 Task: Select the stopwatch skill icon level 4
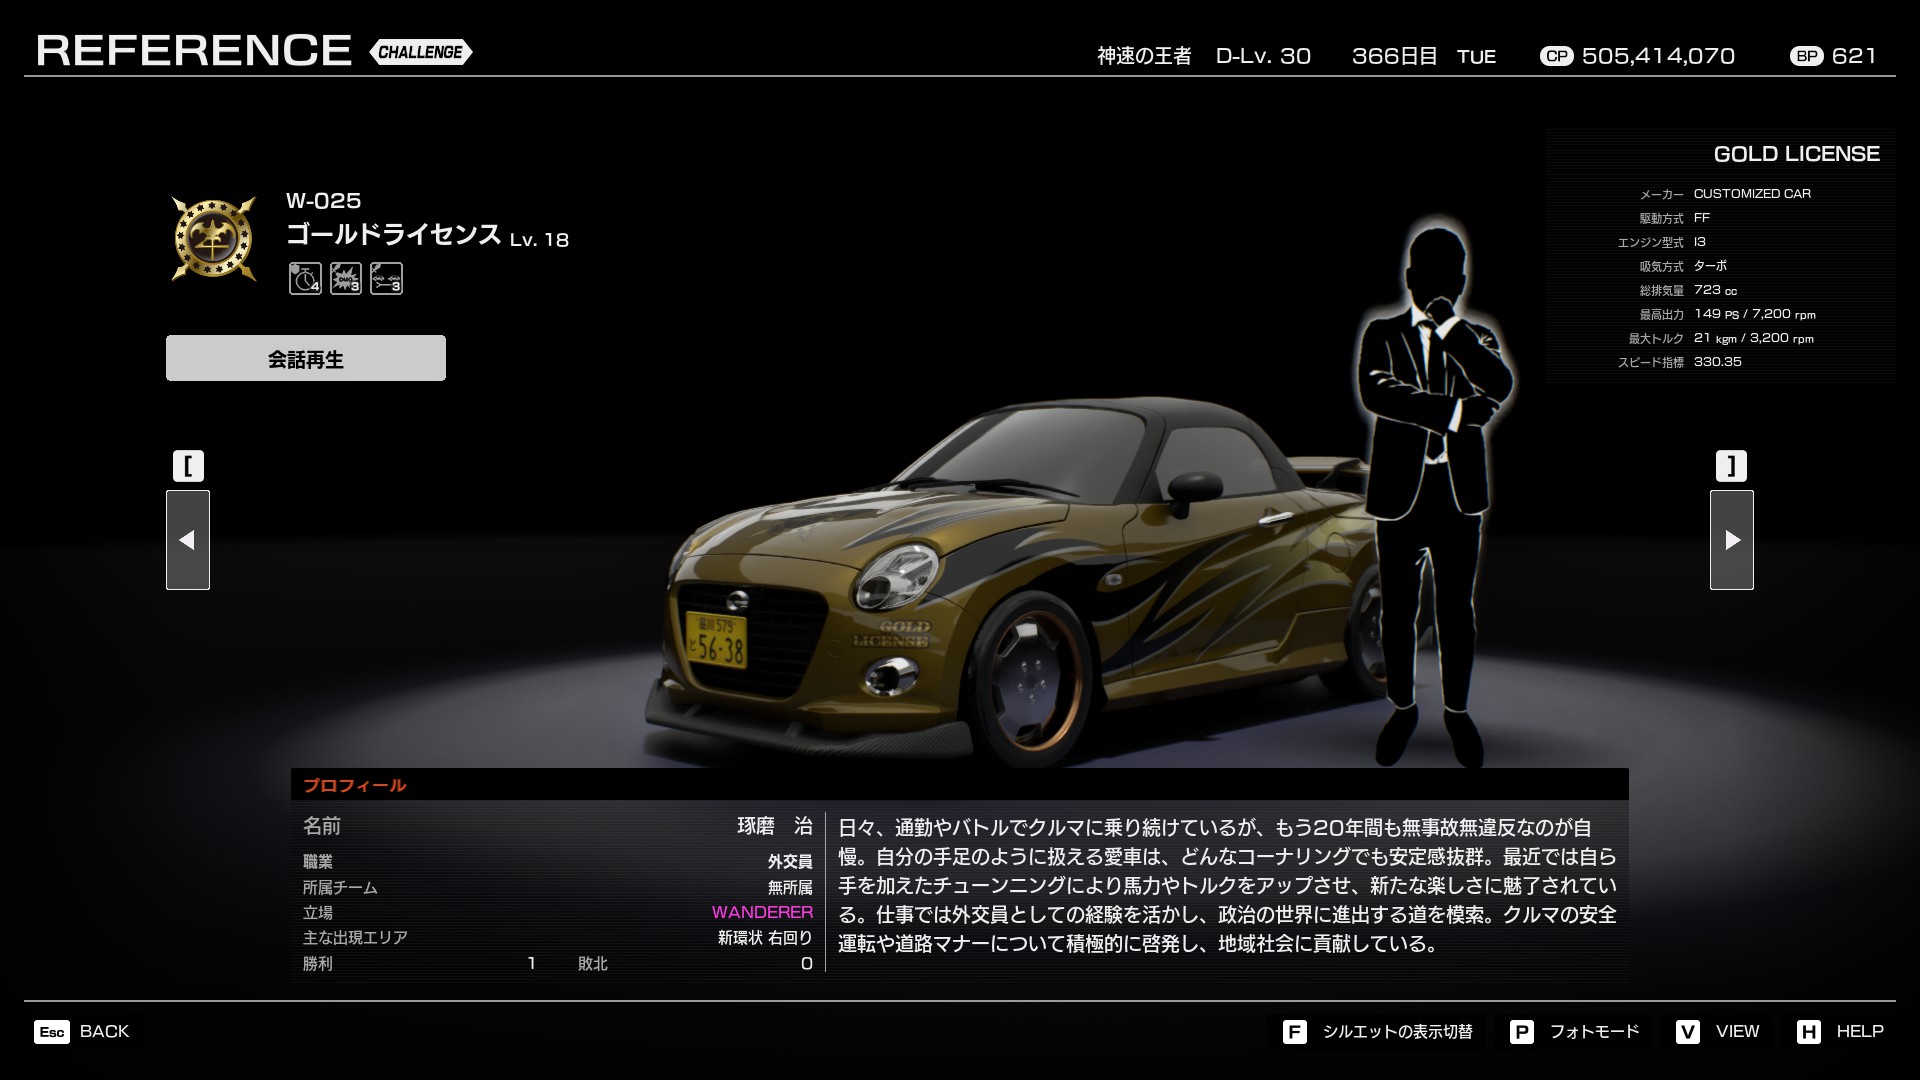305,278
